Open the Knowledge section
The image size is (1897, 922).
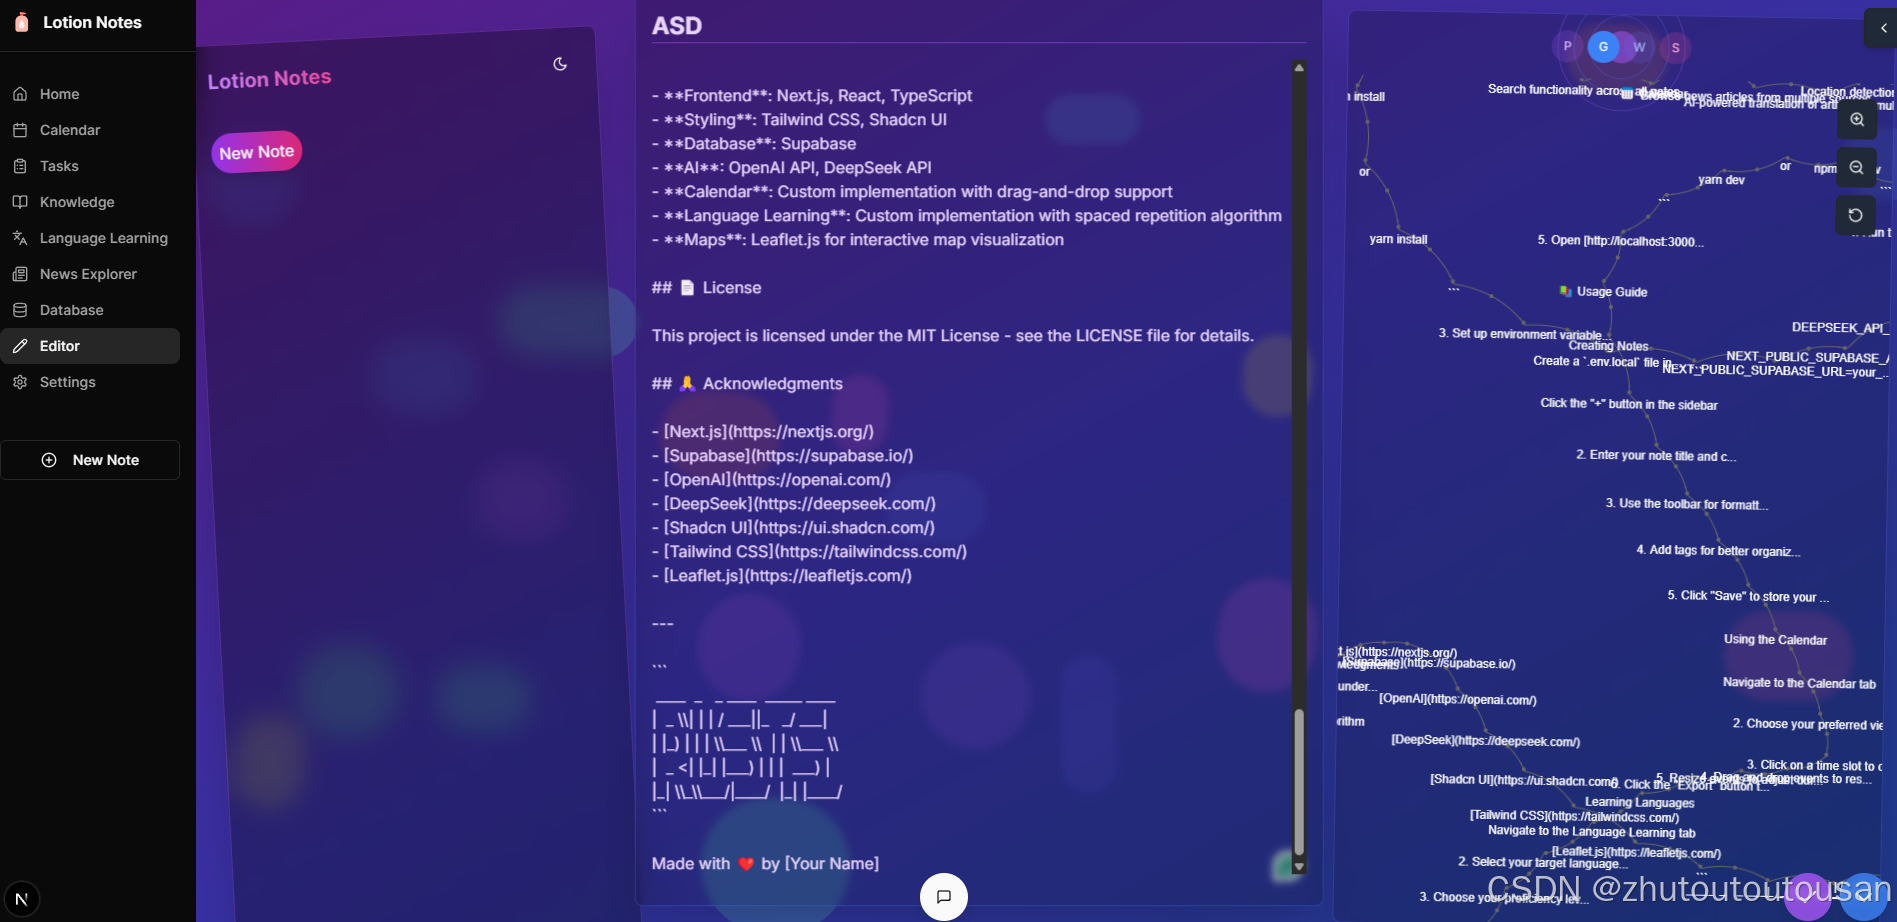[x=90, y=202]
